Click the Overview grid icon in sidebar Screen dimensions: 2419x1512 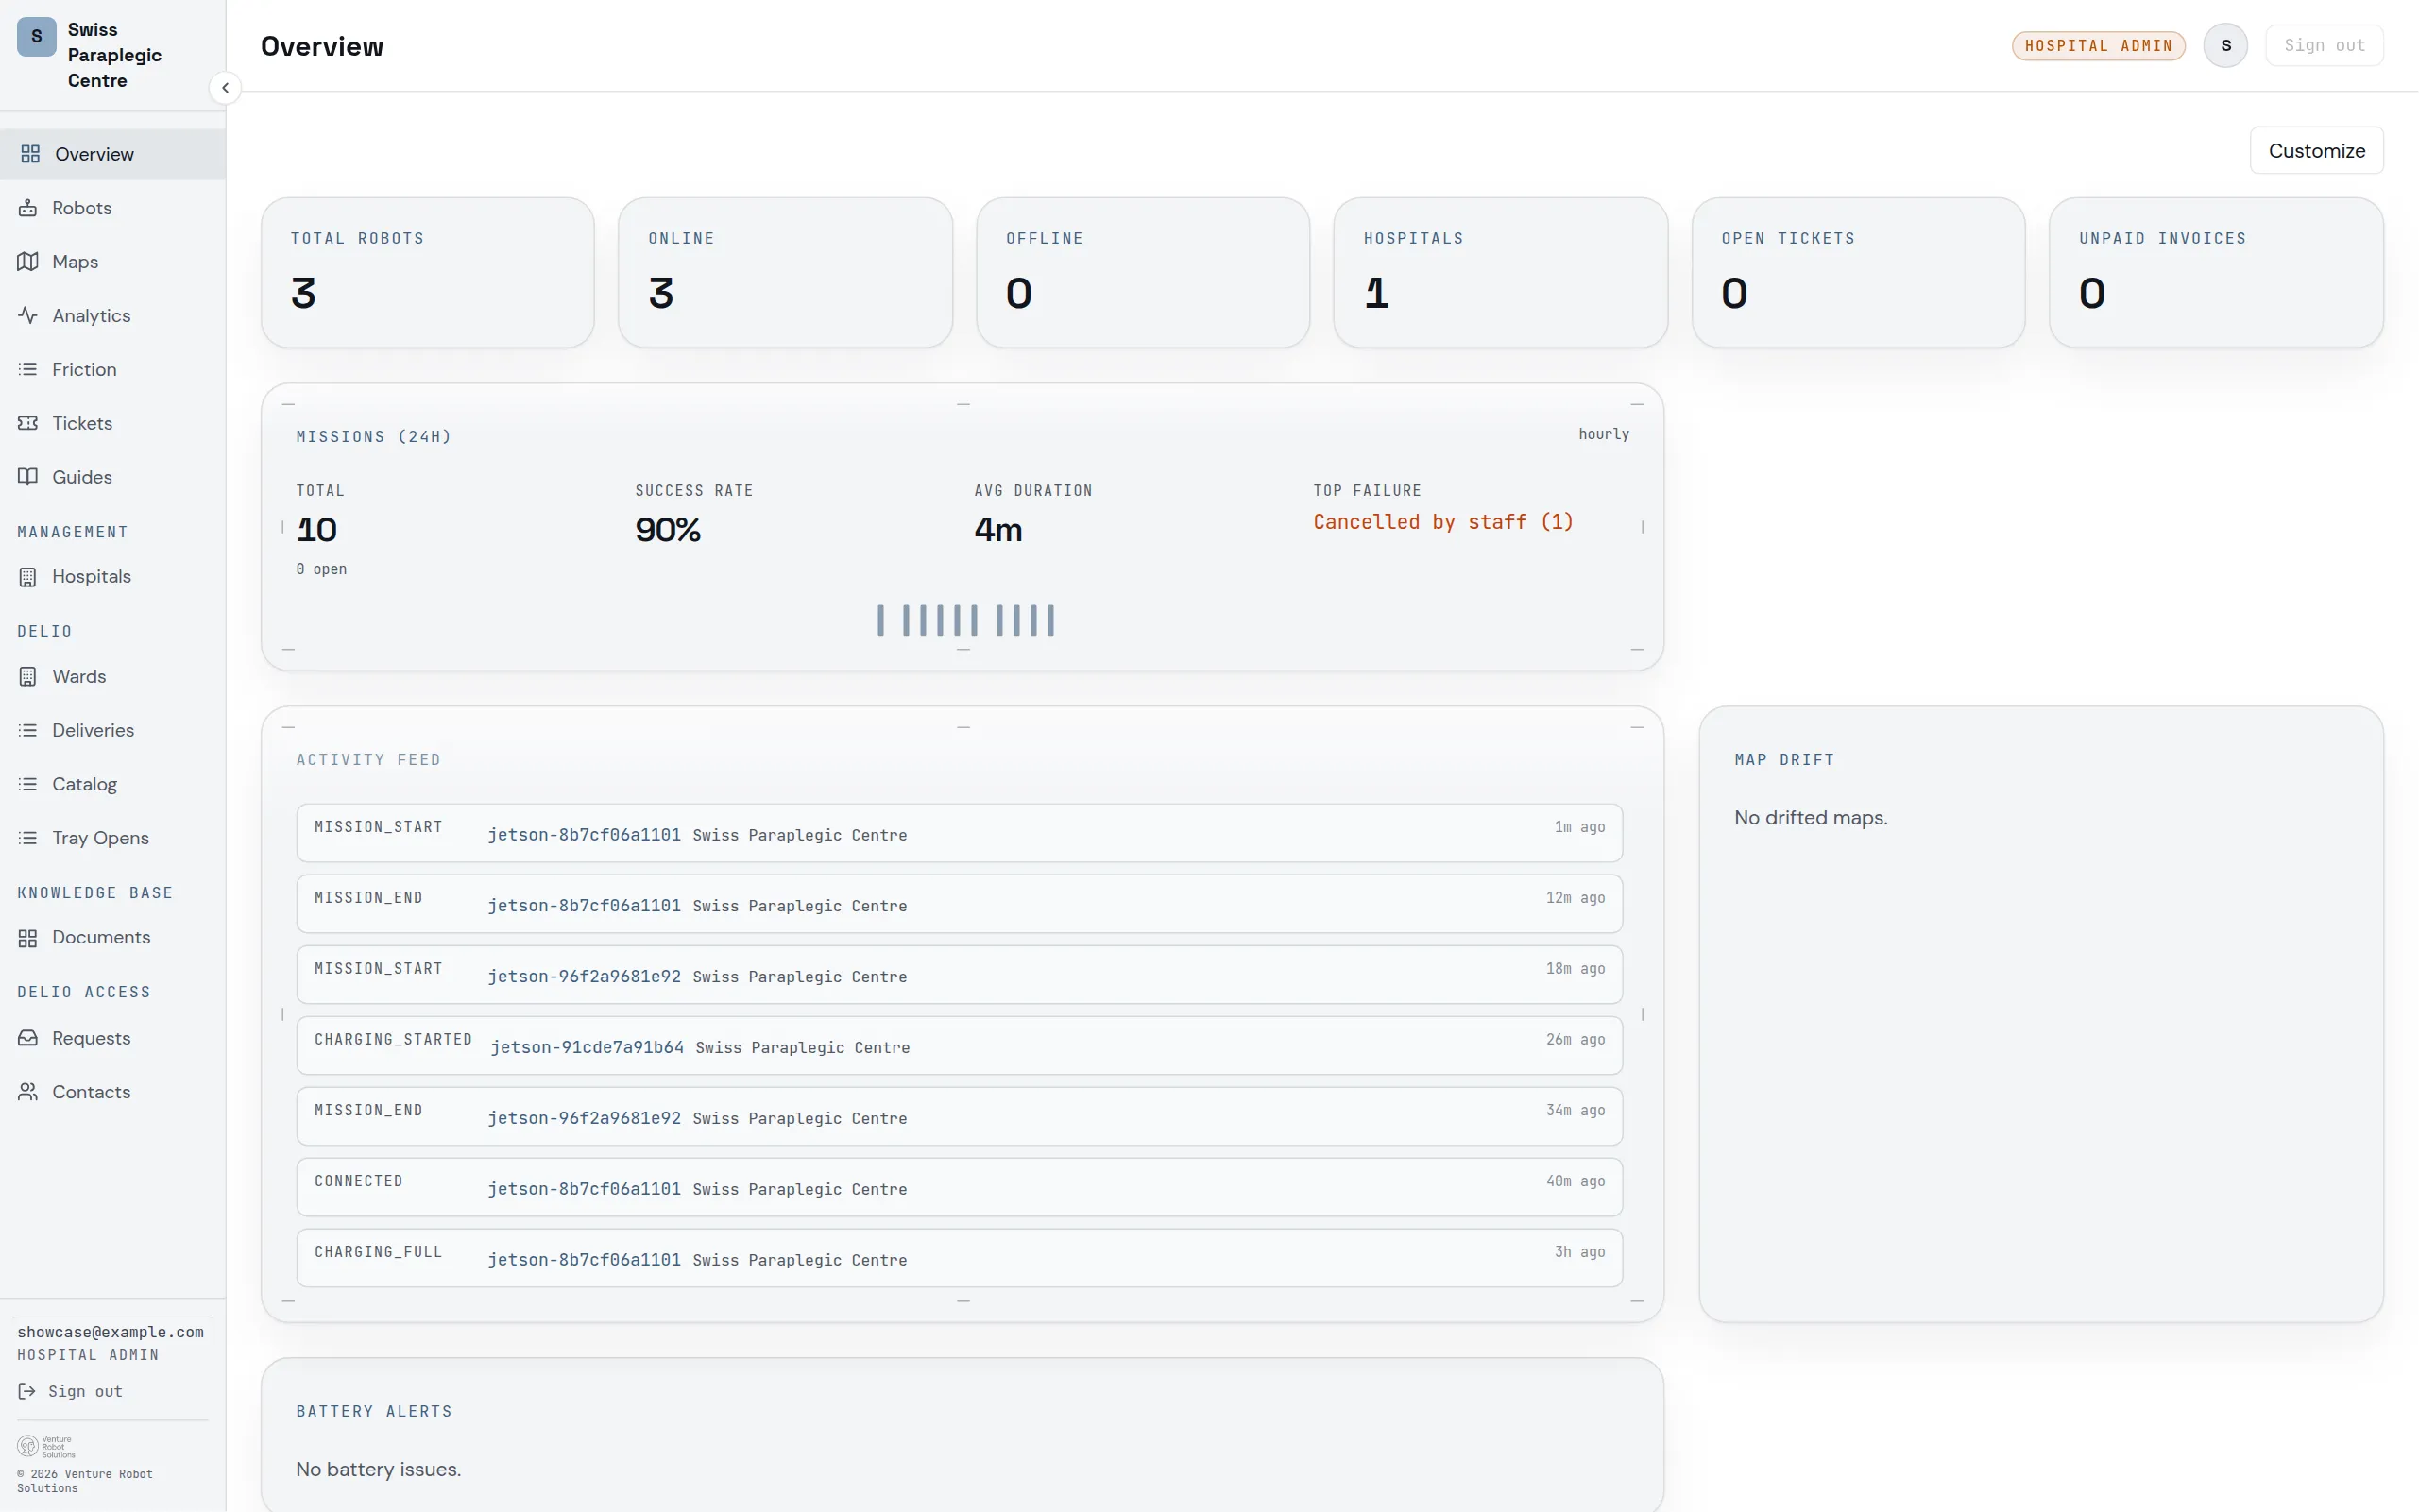pyautogui.click(x=30, y=154)
